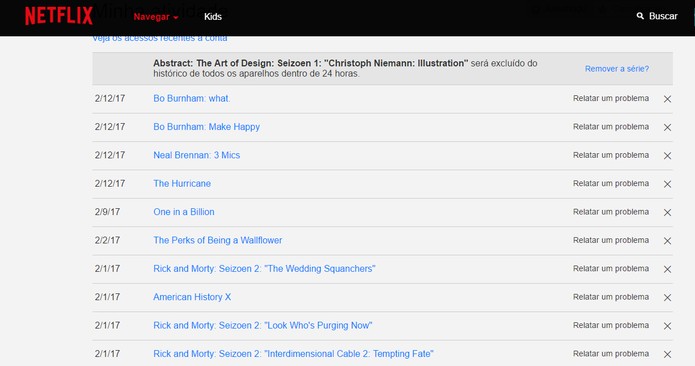The width and height of the screenshot is (695, 366).
Task: Open Rick and Morty Interdimensional Cable 2 title
Action: [x=293, y=354]
